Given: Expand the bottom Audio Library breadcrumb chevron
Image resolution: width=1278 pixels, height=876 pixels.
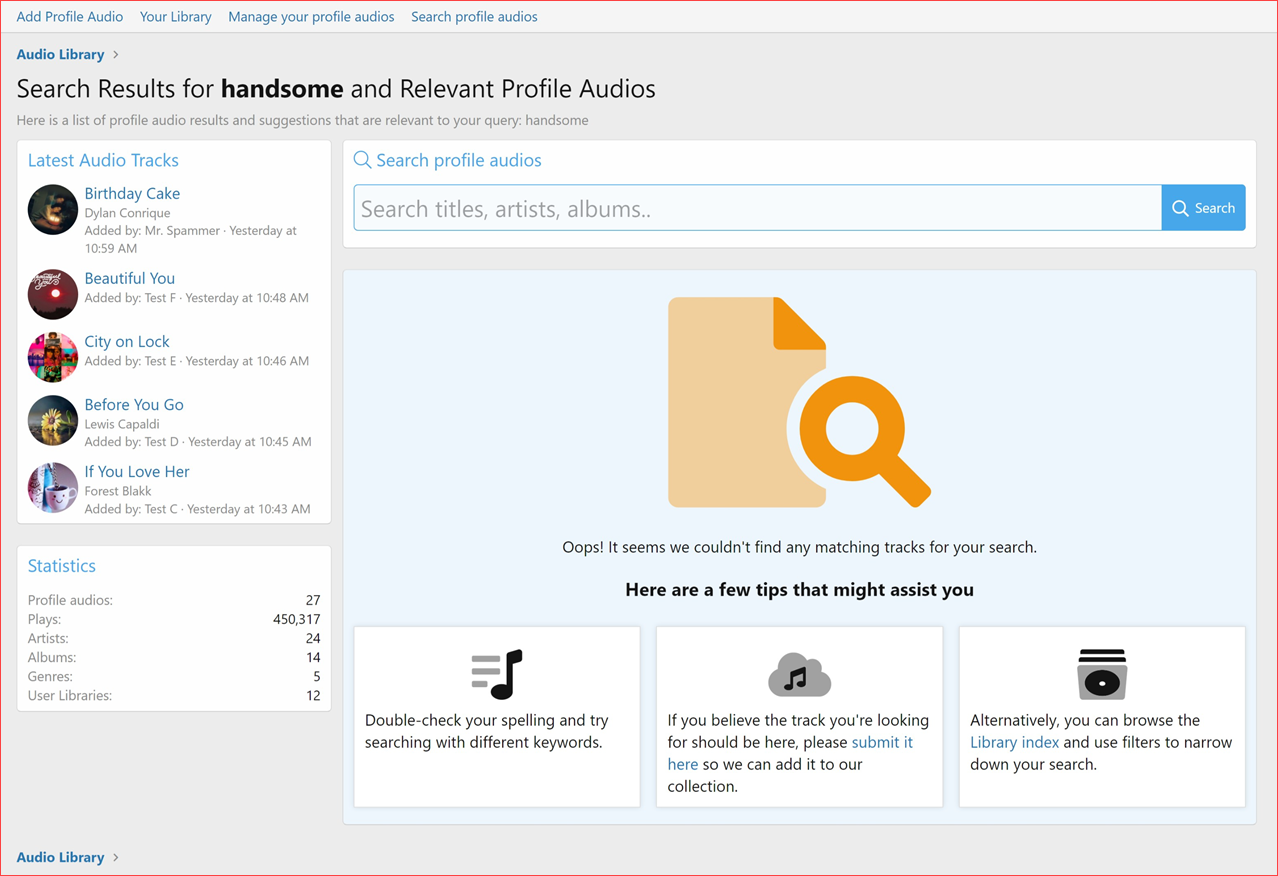Looking at the screenshot, I should [117, 857].
